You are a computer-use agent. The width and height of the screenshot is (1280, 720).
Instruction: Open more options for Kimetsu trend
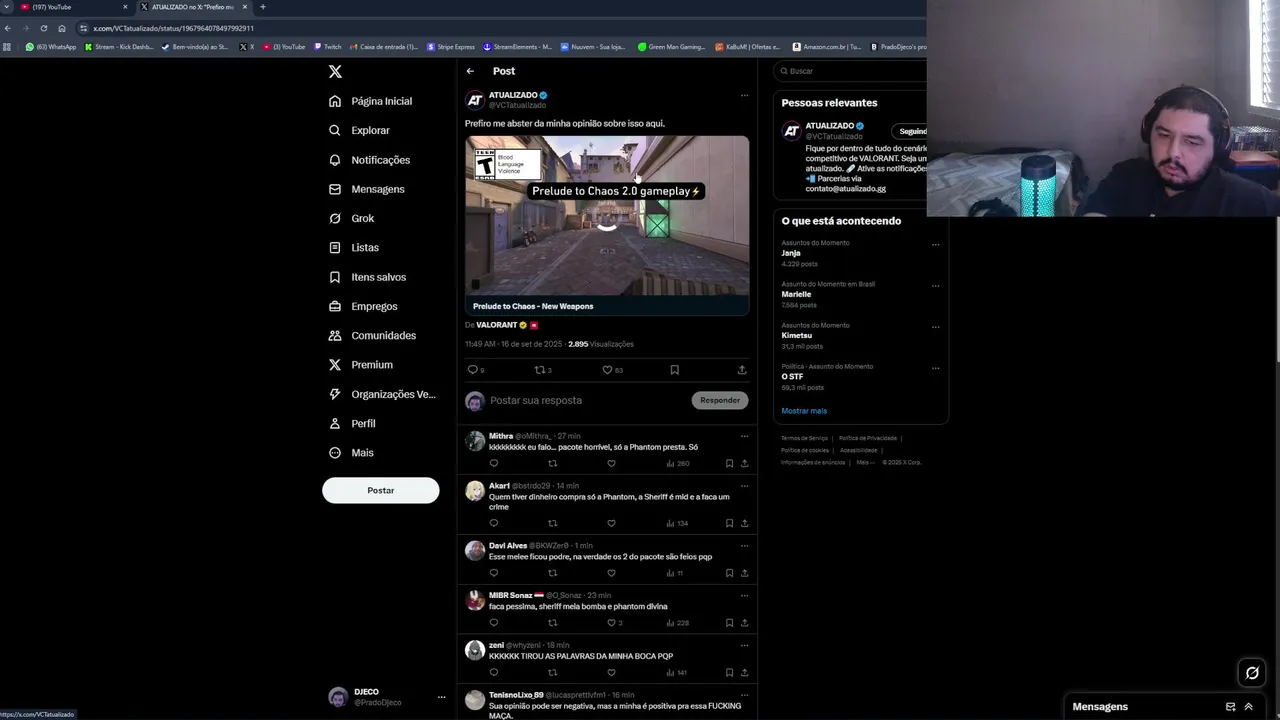tap(936, 327)
